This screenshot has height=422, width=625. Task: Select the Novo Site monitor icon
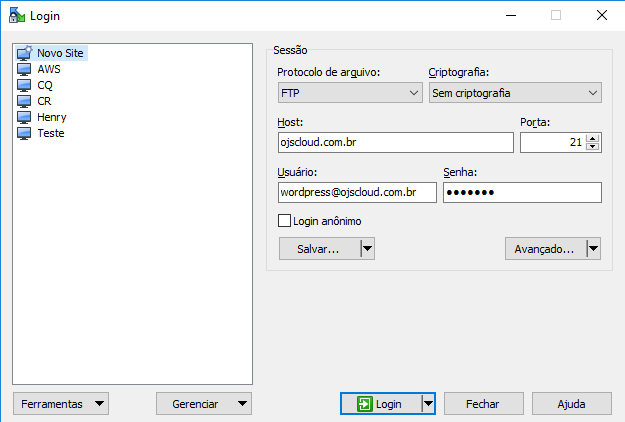tap(24, 53)
